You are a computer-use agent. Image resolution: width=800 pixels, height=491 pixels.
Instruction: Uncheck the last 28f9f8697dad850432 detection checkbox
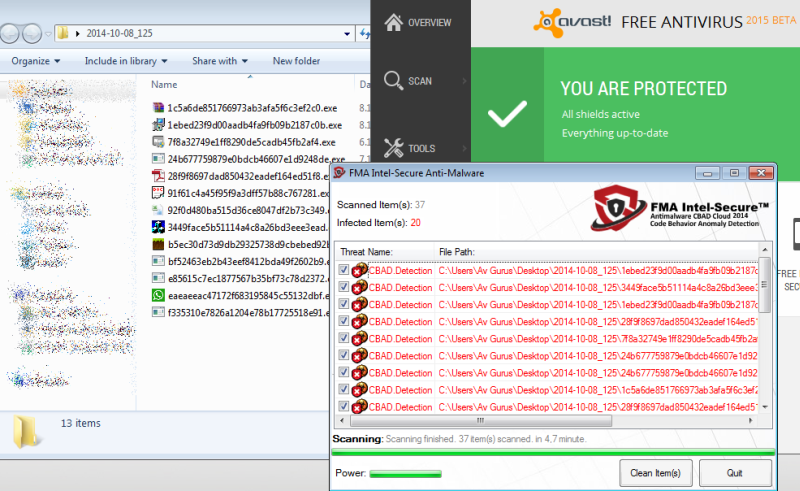point(343,406)
